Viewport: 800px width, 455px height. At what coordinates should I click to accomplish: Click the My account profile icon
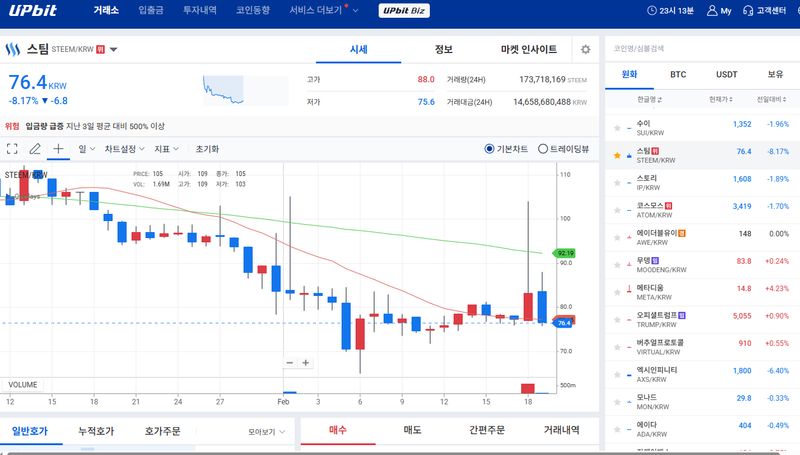click(x=713, y=11)
